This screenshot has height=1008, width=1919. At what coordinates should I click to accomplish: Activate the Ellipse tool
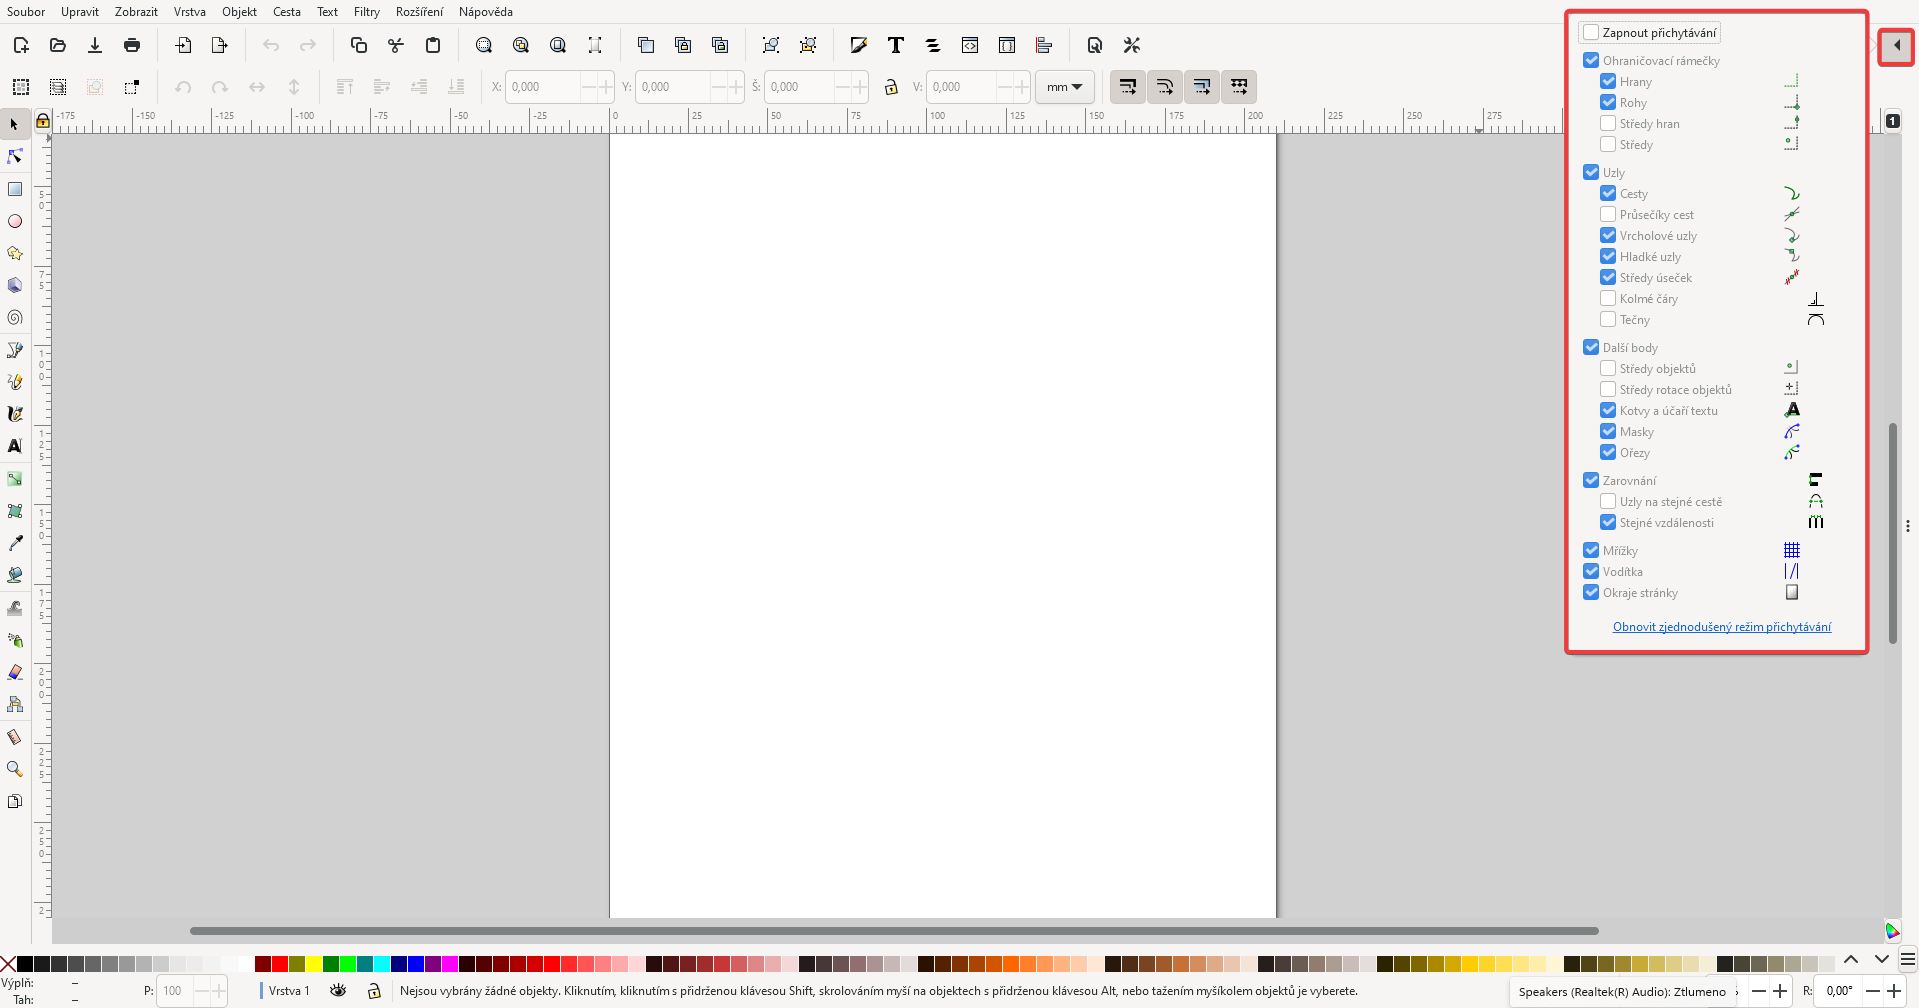(15, 221)
